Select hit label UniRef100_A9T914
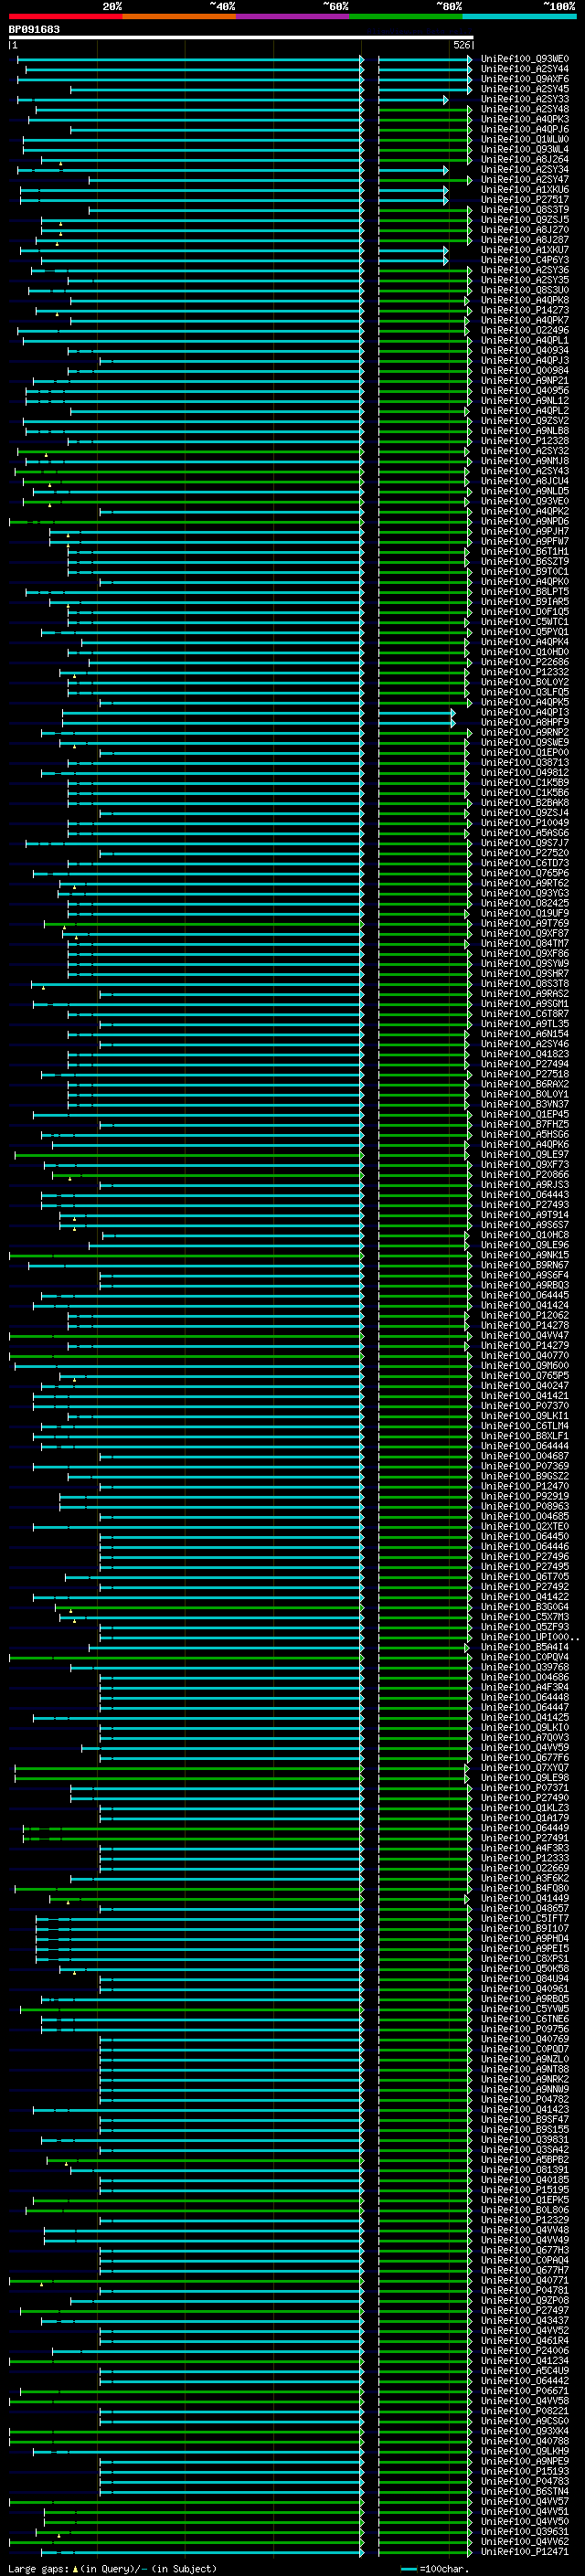The height and width of the screenshot is (2576, 585). (x=525, y=1214)
